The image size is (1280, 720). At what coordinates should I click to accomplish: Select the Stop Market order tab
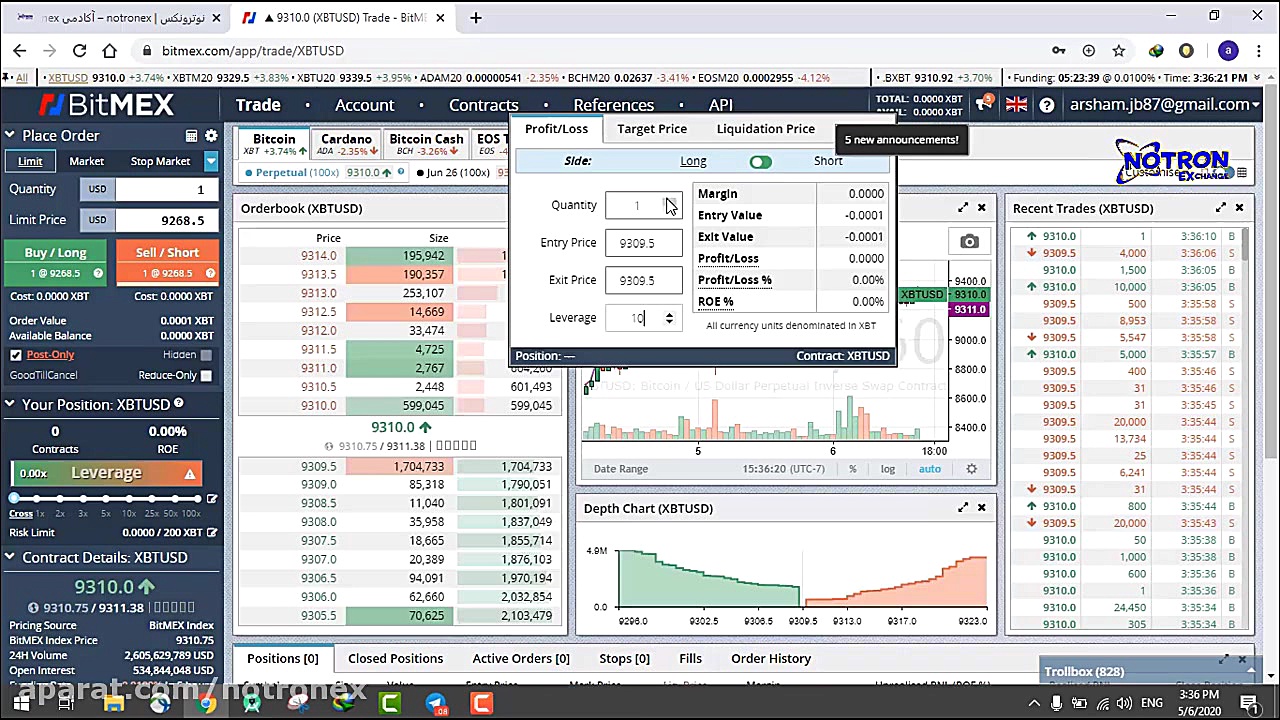[x=160, y=161]
